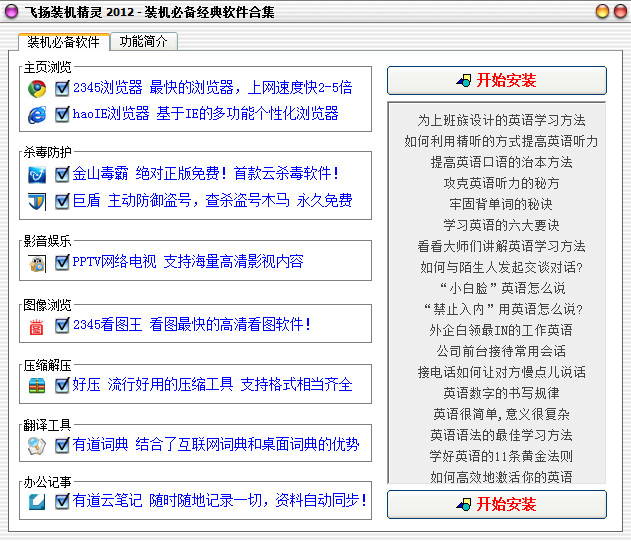631x541 pixels.
Task: Click 接电话如何让对方慢点儿说话
Action: click(501, 372)
